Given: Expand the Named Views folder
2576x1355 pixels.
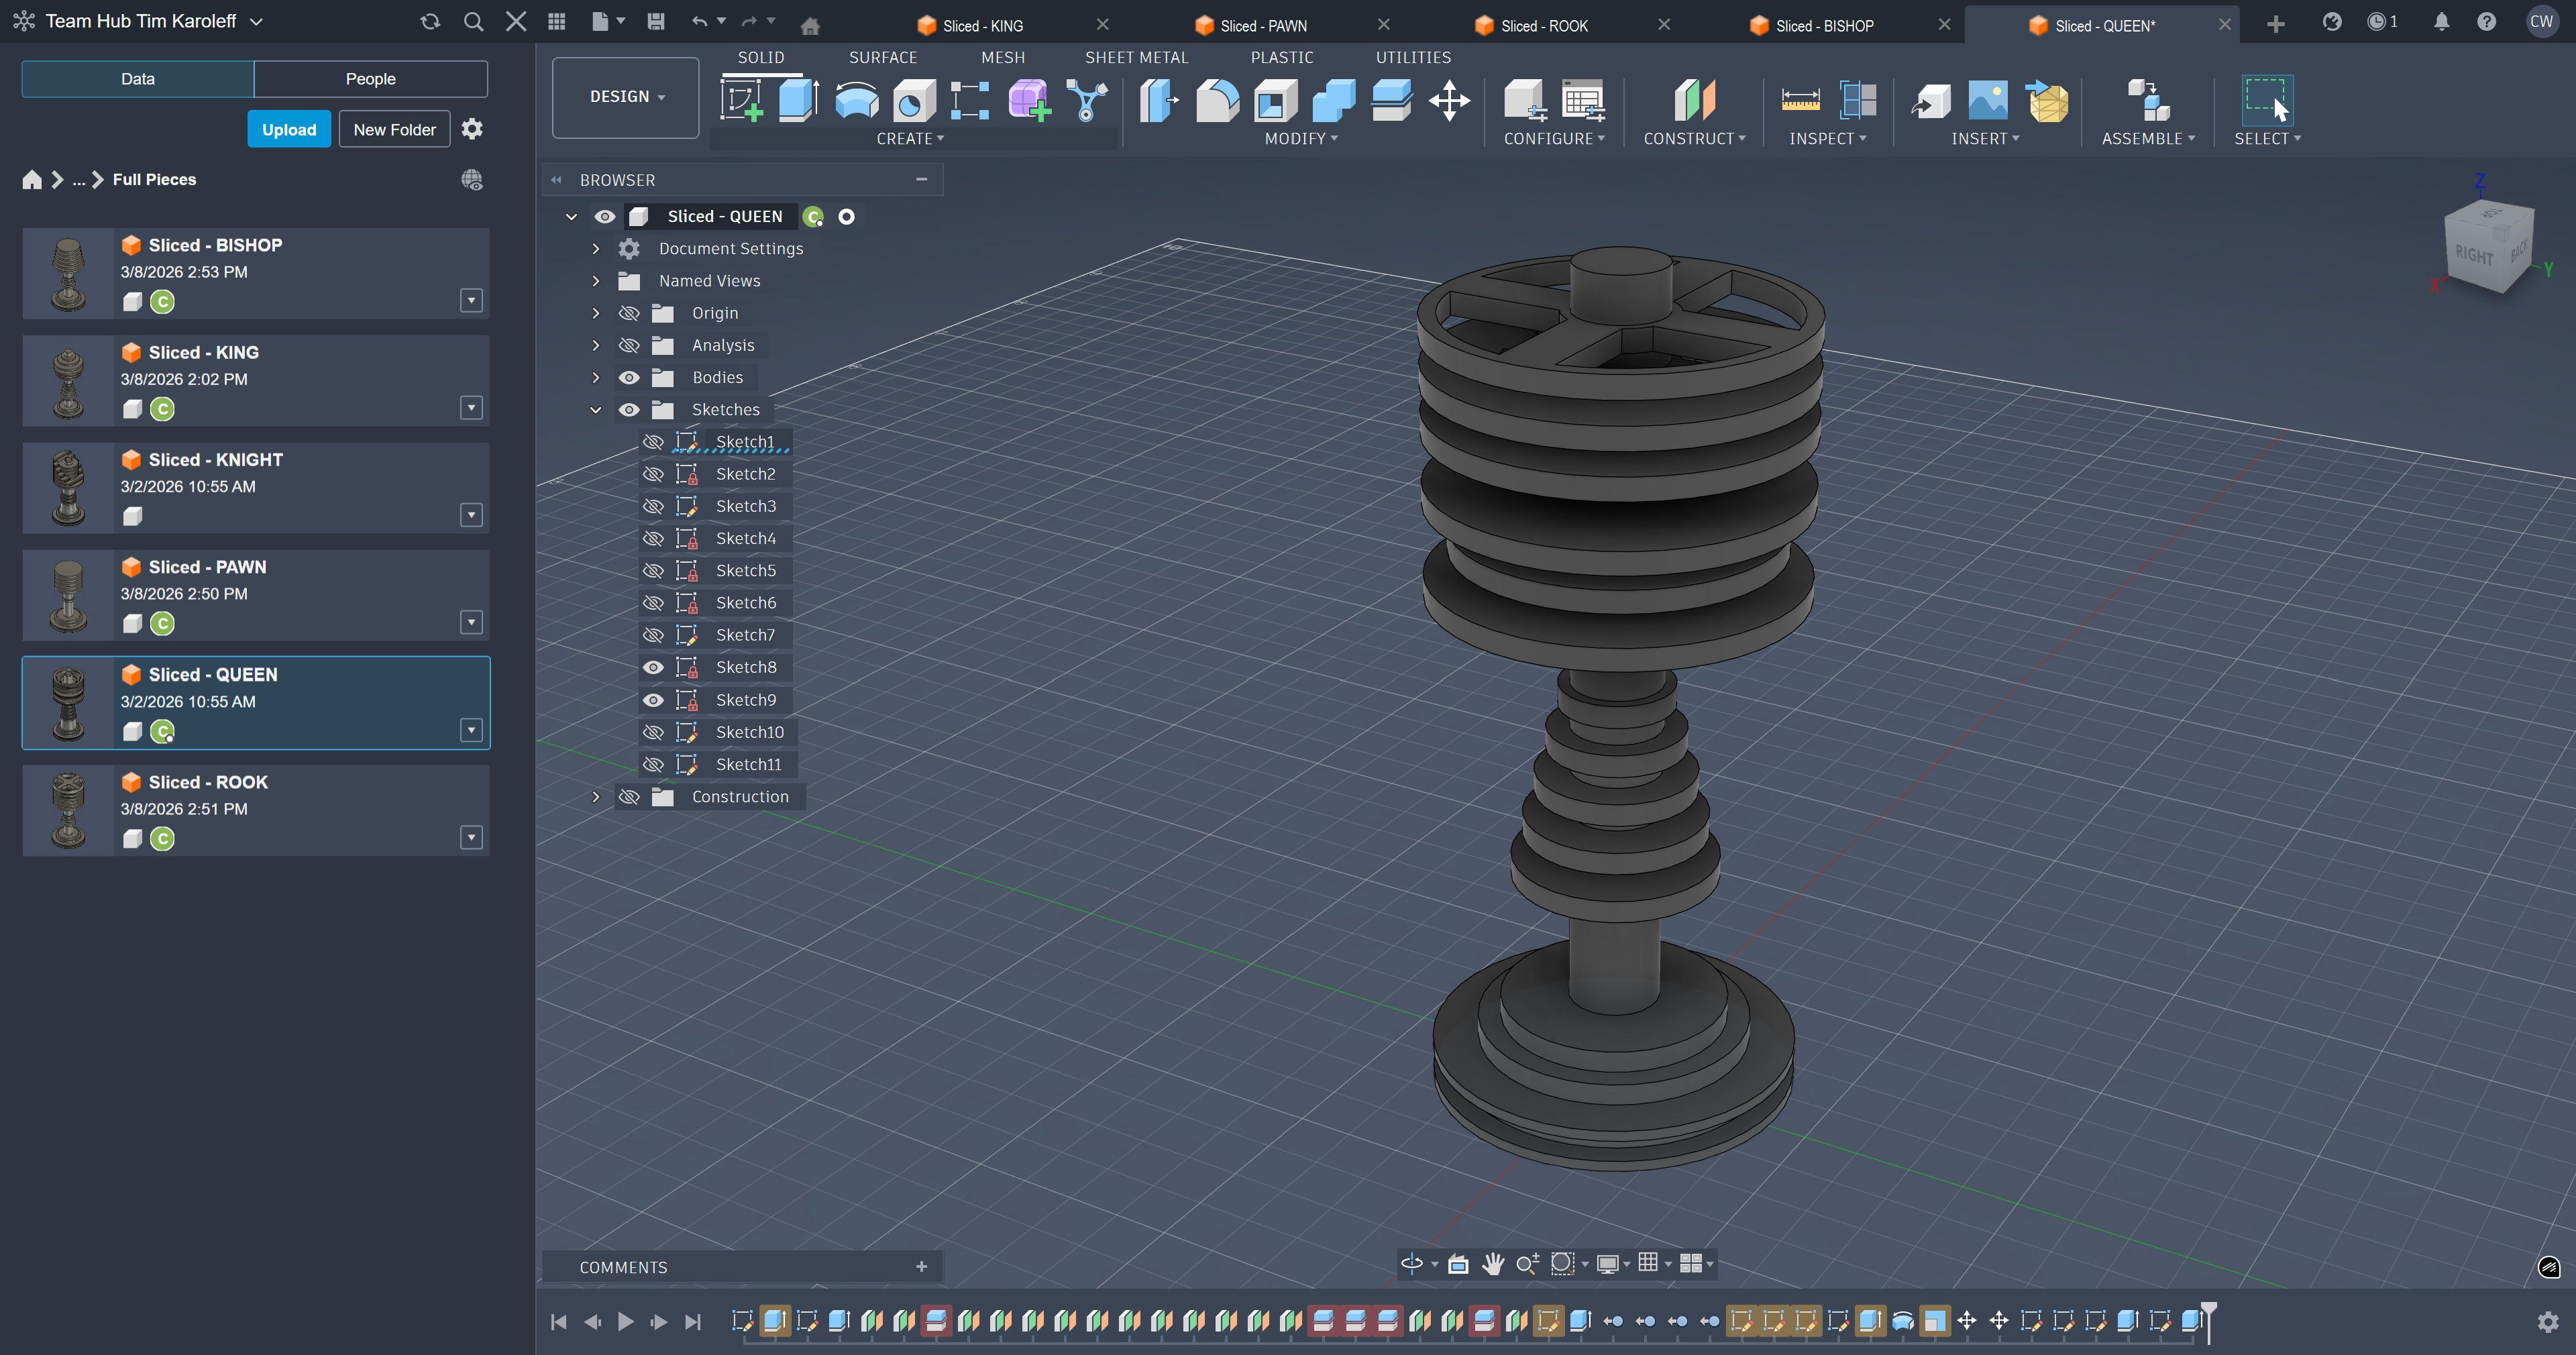Looking at the screenshot, I should [x=596, y=281].
